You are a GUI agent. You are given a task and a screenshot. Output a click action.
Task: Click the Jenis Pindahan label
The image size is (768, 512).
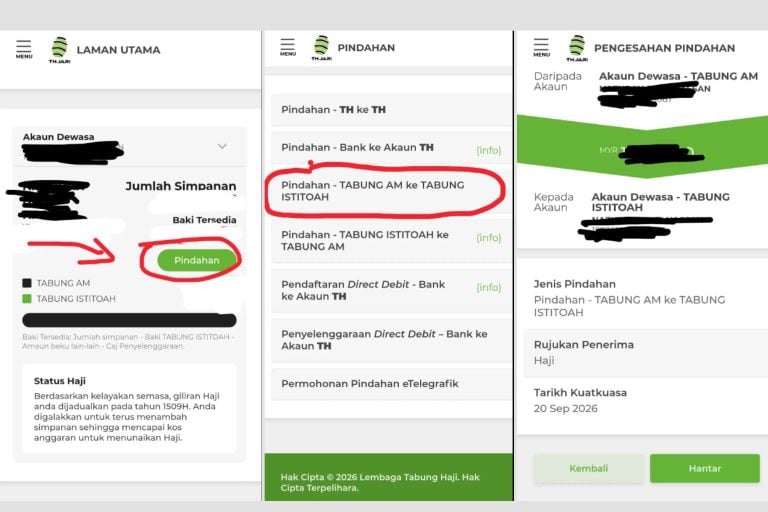pos(575,284)
